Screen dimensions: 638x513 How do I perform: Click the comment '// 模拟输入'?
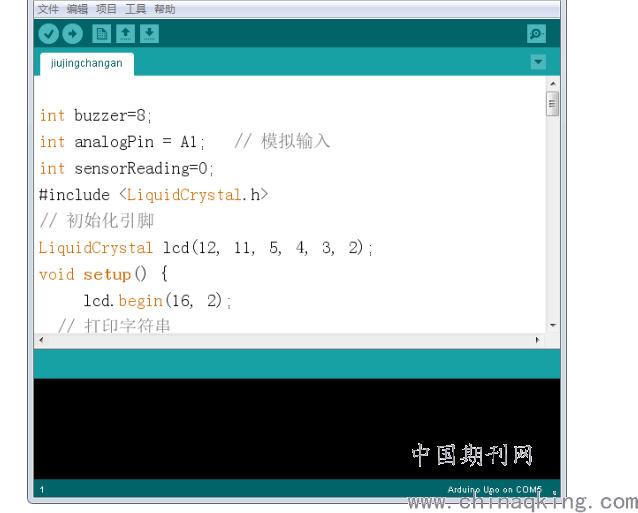(282, 141)
